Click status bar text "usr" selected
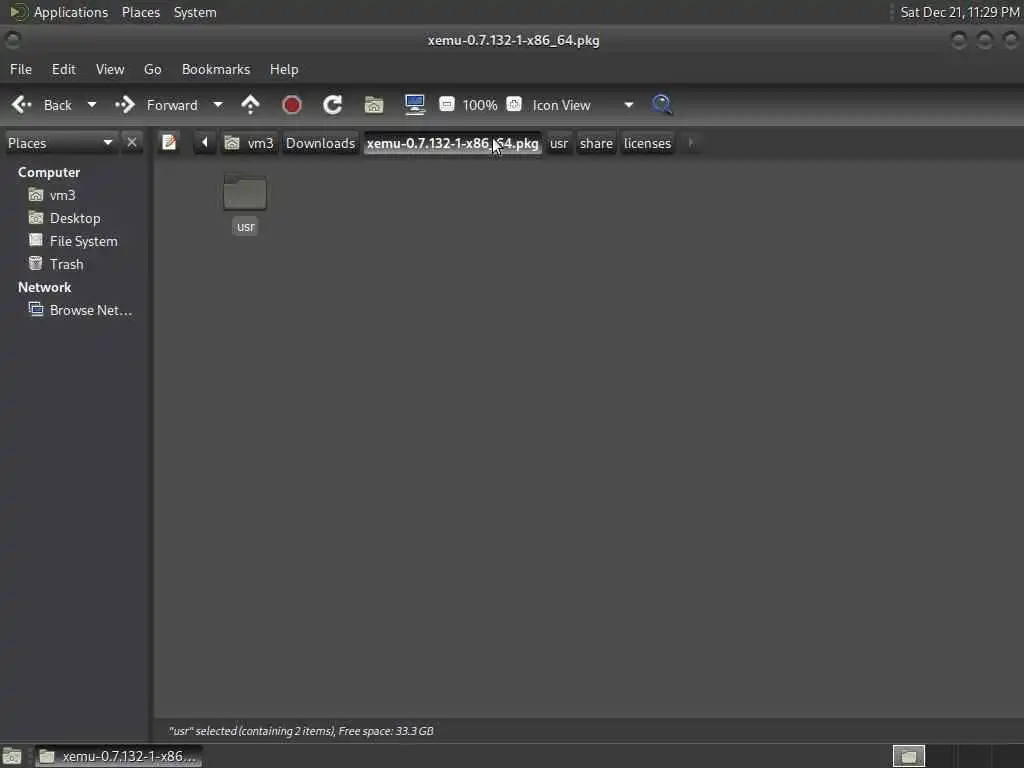Image resolution: width=1024 pixels, height=768 pixels. 301,731
